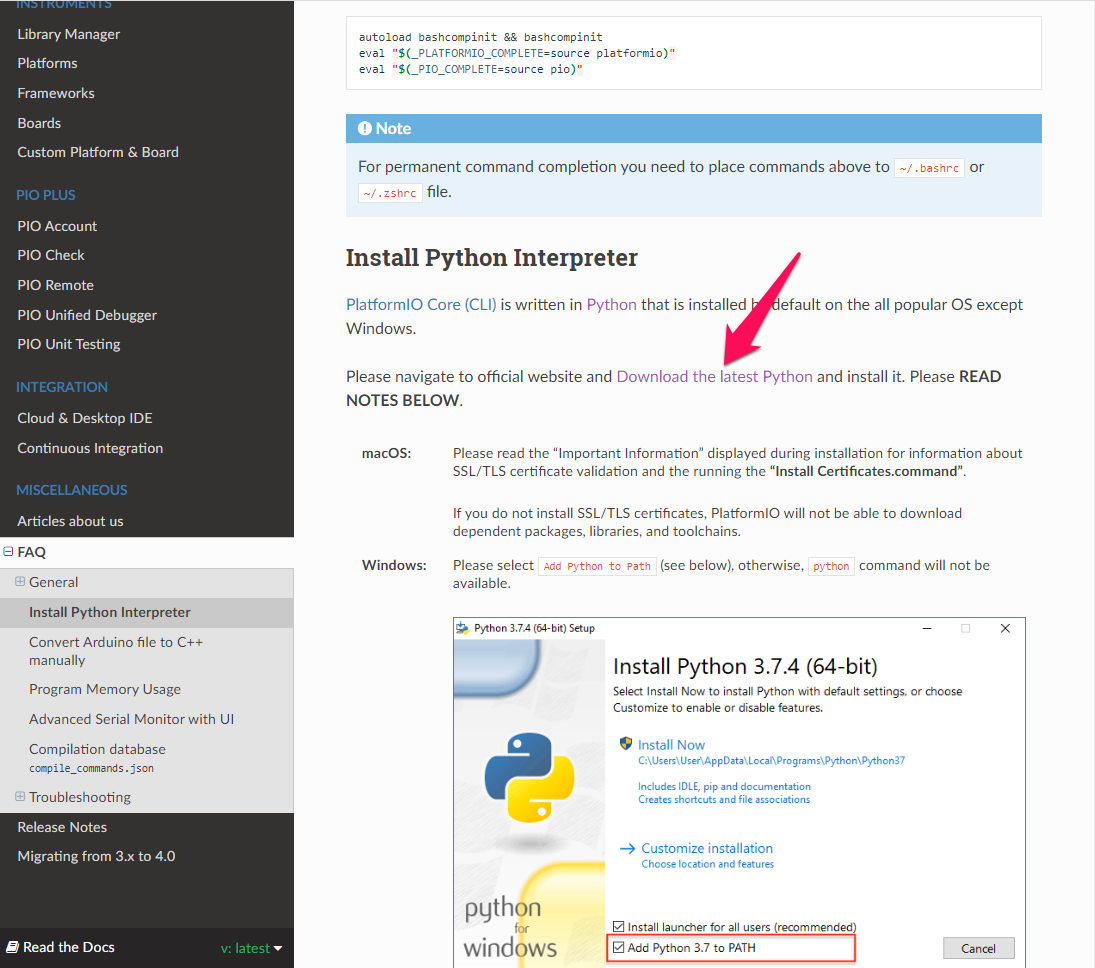Select Install Python Interpreter sidebar item
Image resolution: width=1095 pixels, height=968 pixels.
click(110, 613)
